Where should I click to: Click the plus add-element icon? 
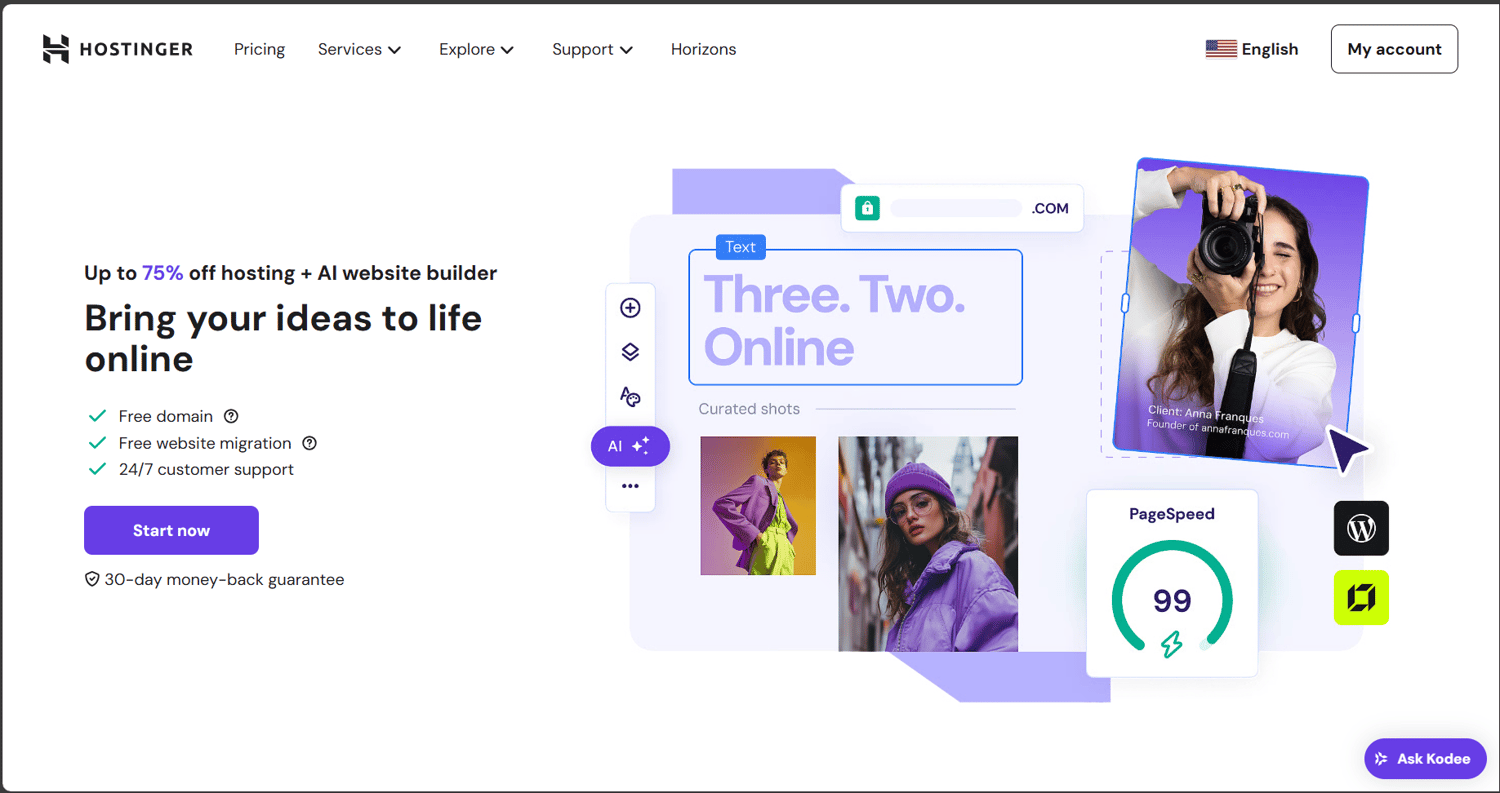(630, 308)
